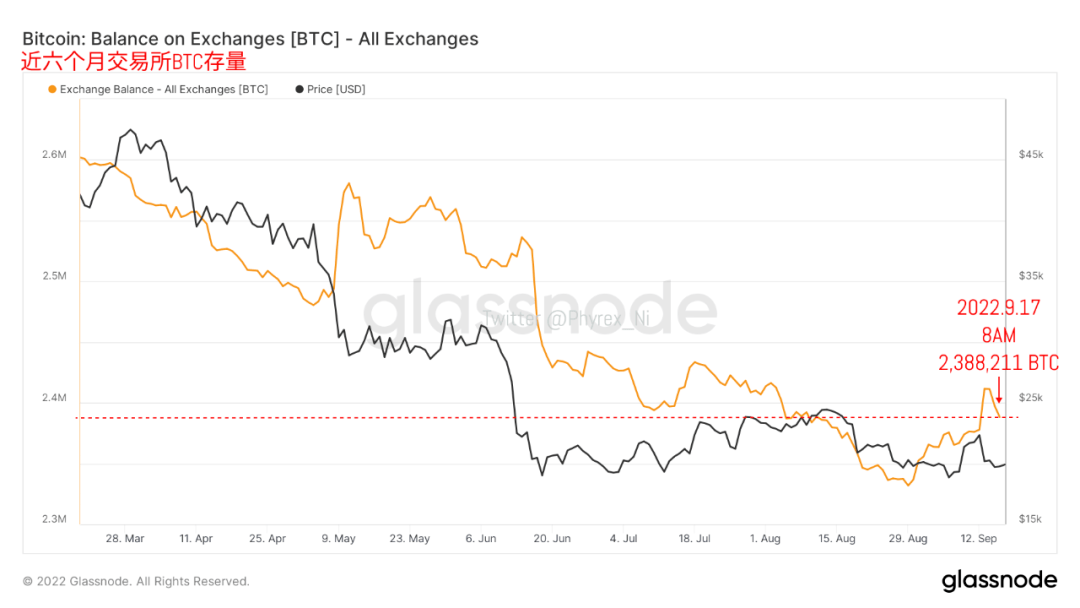Click the chart title Bitcoin: Balance on Exchanges

(x=250, y=39)
